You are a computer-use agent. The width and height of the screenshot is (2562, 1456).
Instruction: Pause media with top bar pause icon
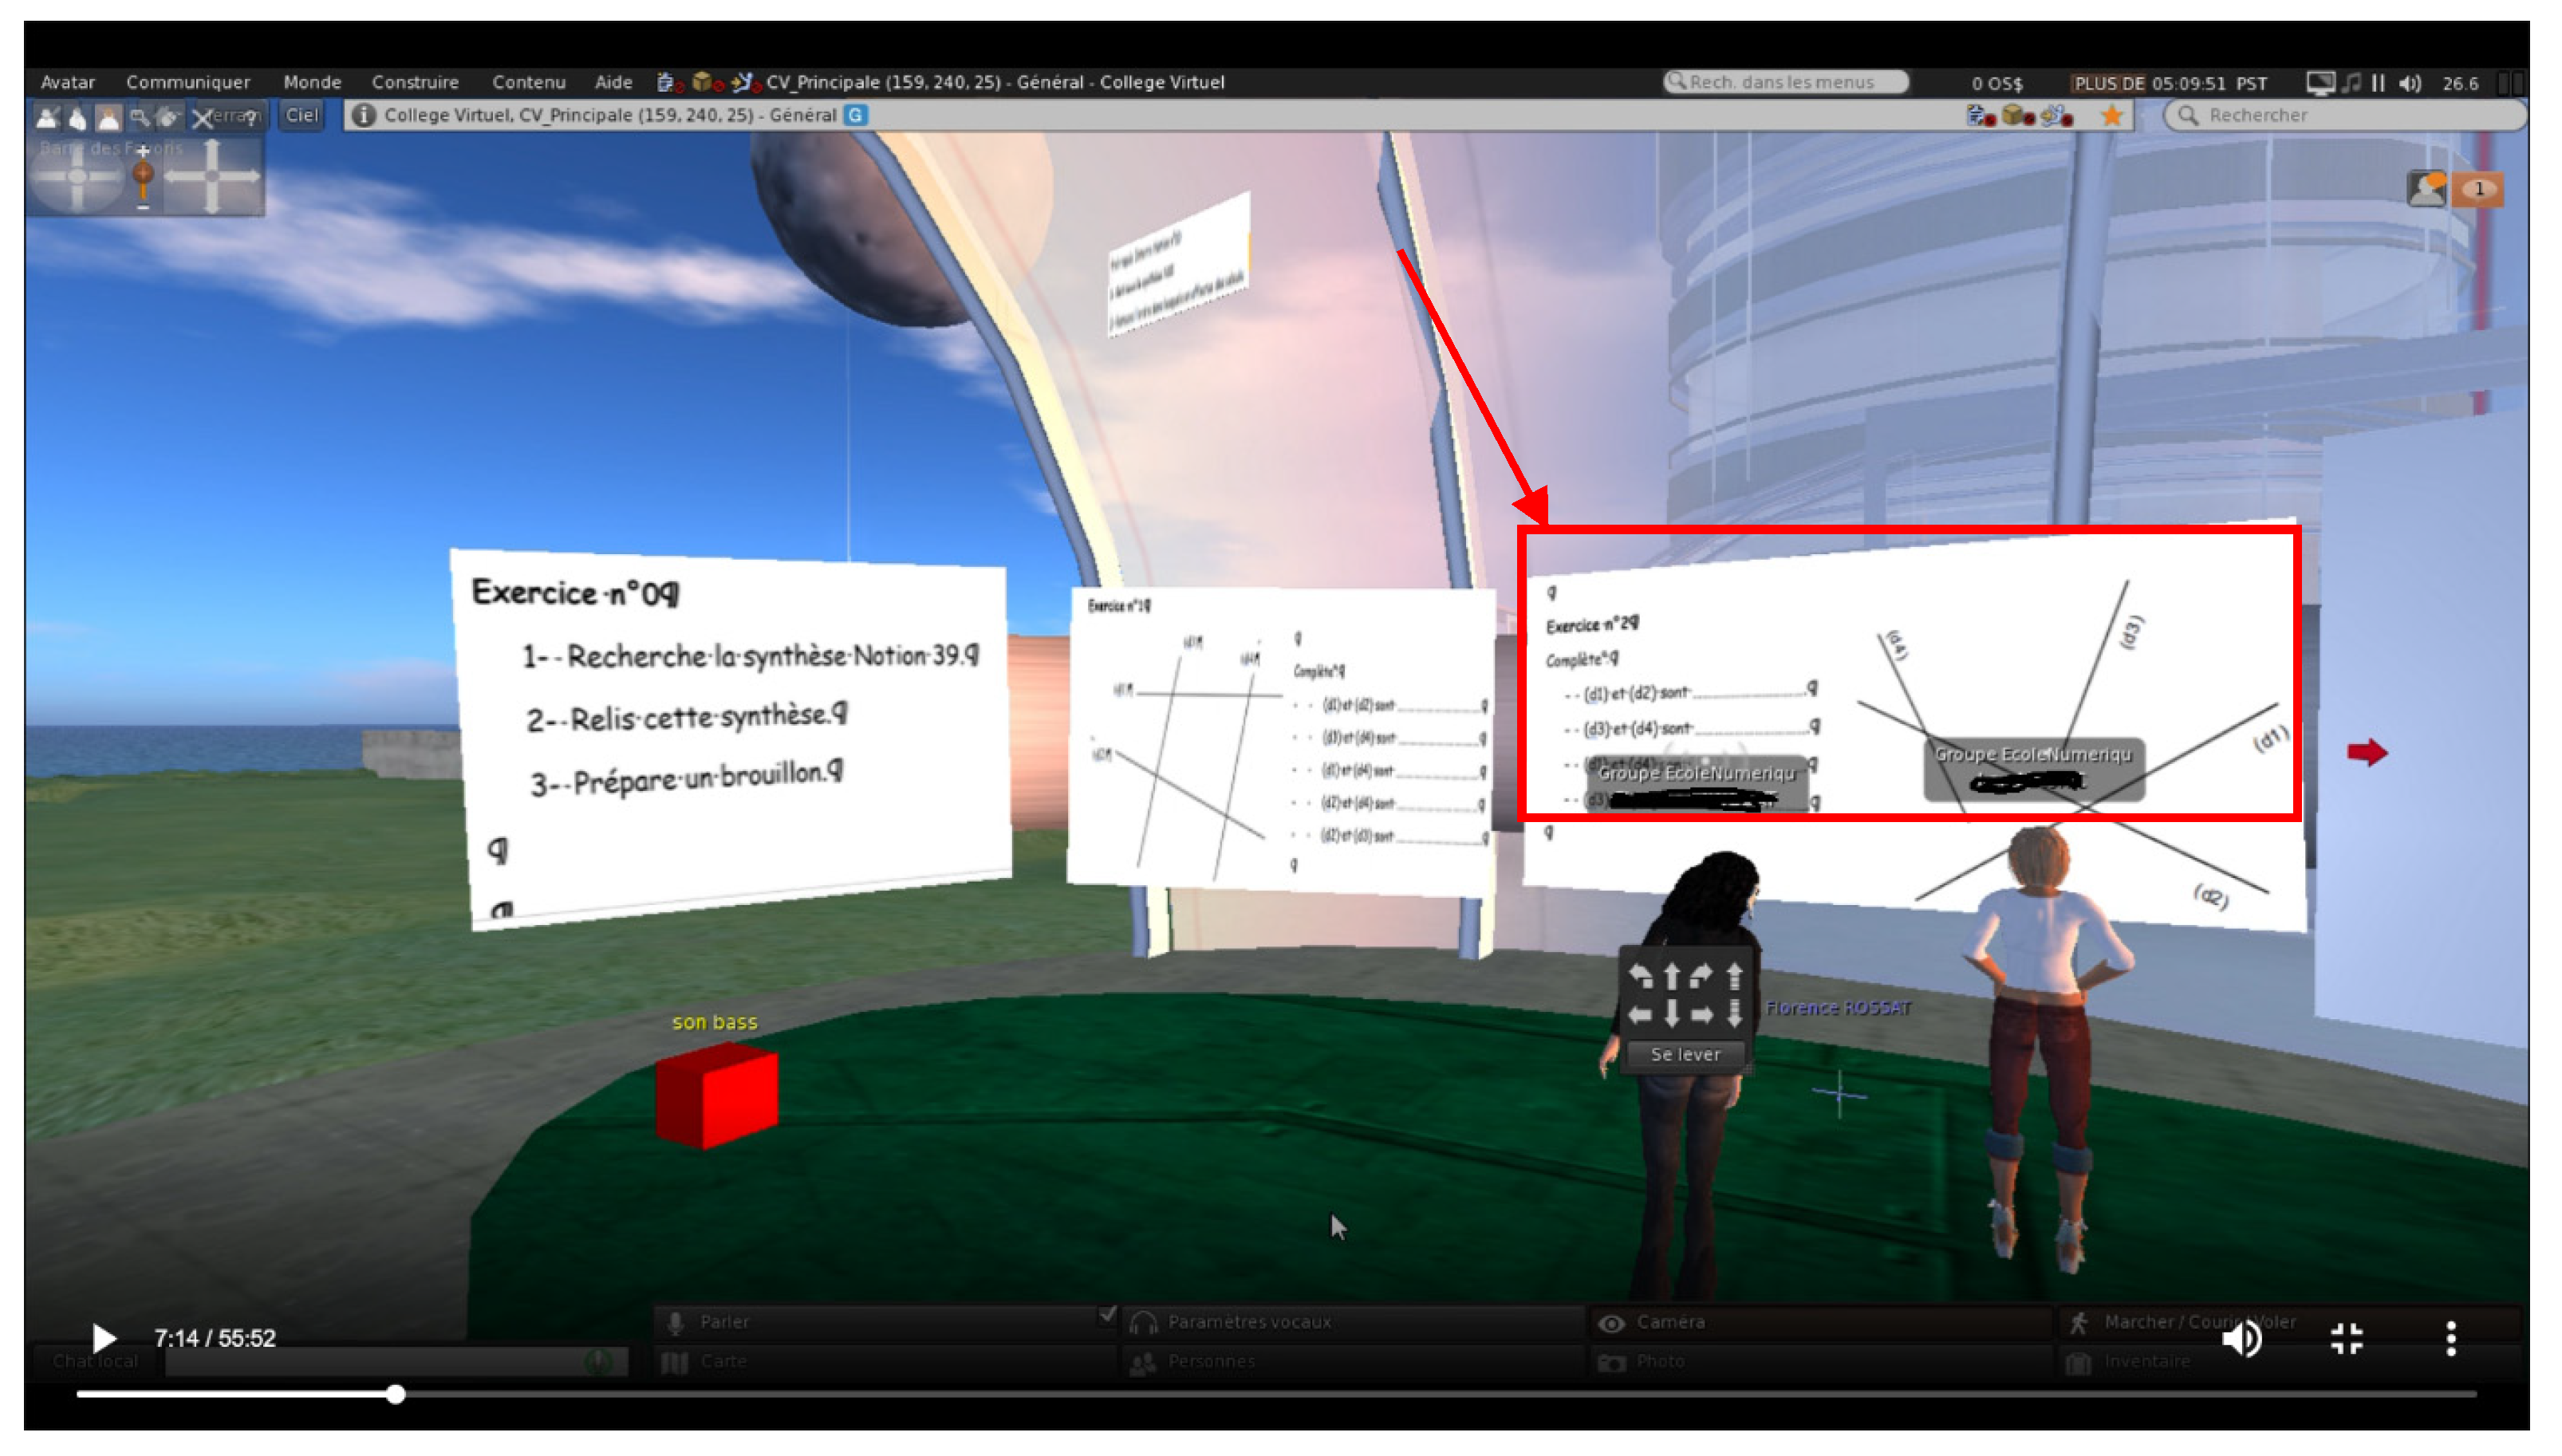[x=2378, y=83]
